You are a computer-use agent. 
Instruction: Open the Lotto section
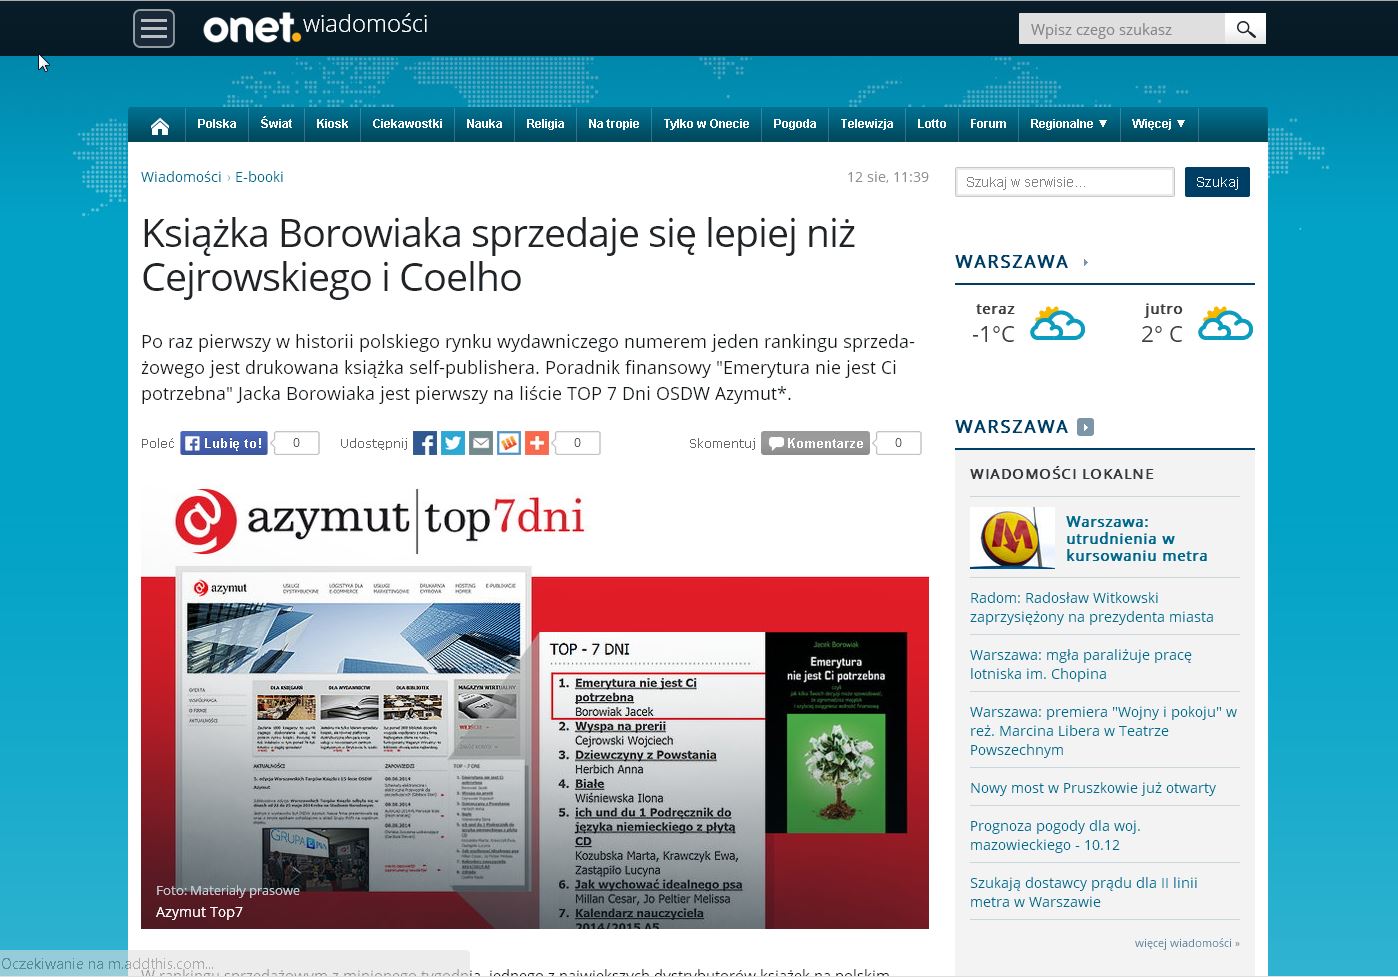931,124
